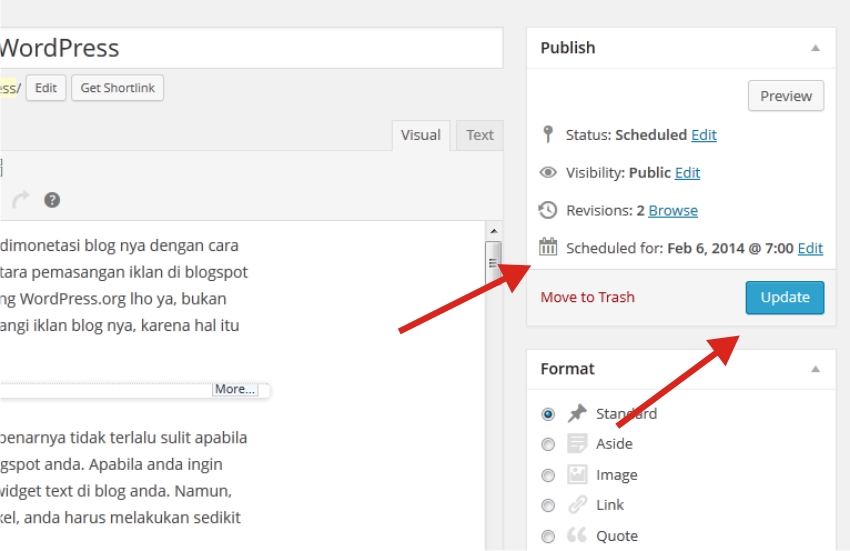
Task: Click the Standard format pushpin icon
Action: tap(577, 413)
